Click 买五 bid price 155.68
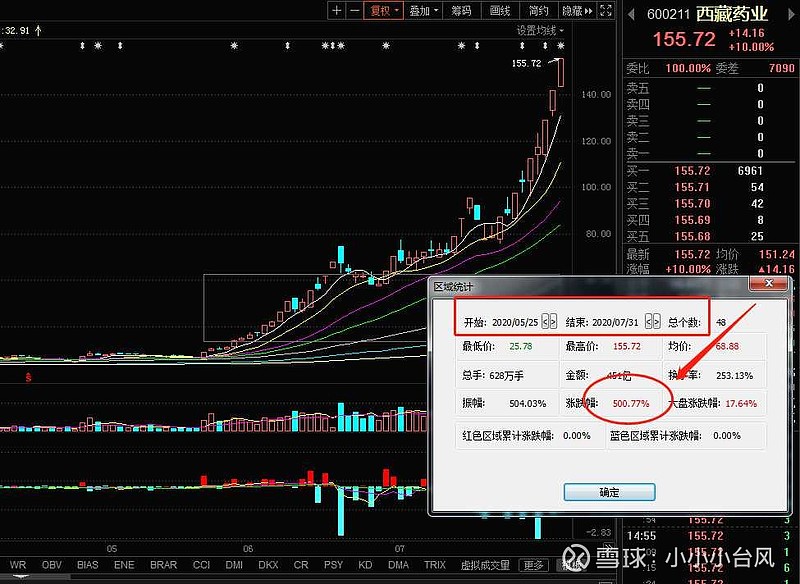This screenshot has width=800, height=584. coord(692,236)
